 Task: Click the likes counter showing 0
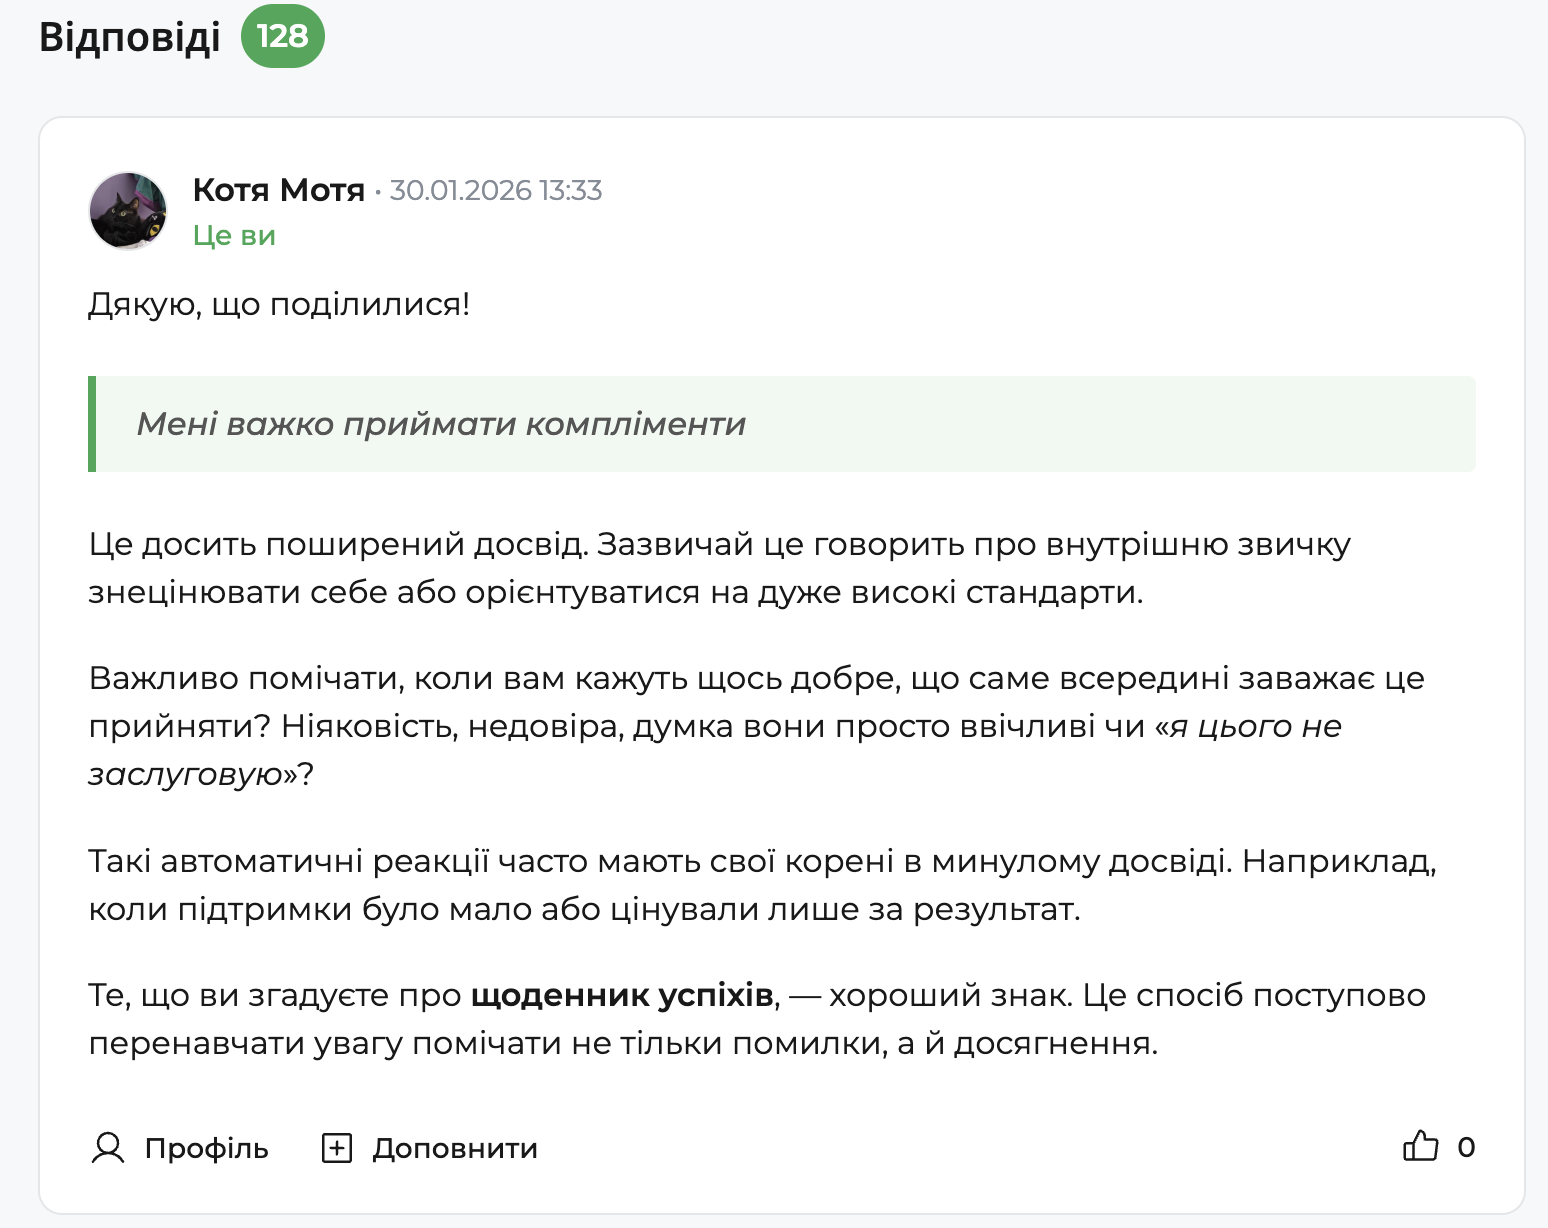pyautogui.click(x=1467, y=1148)
